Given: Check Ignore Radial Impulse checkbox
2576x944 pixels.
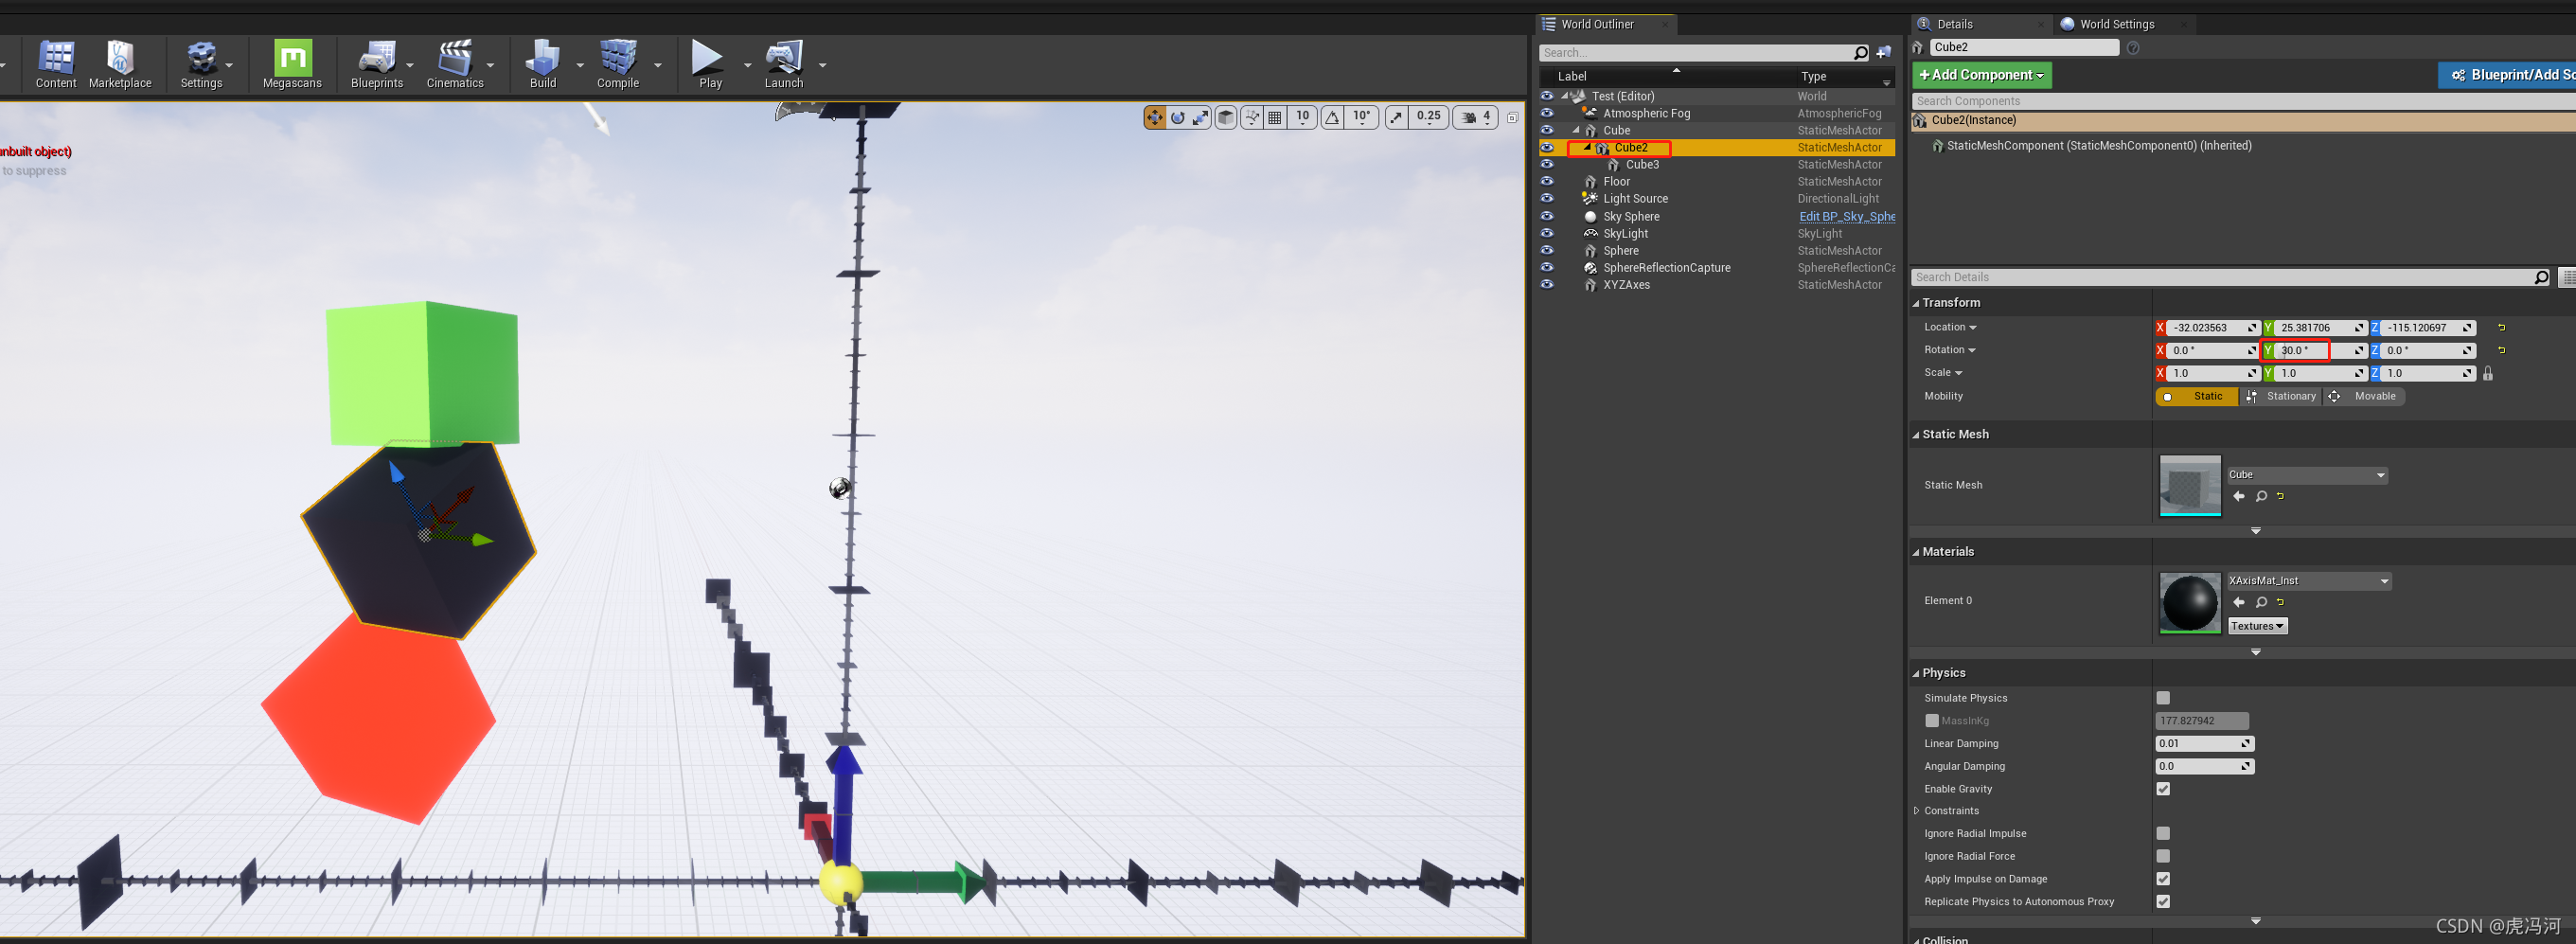Looking at the screenshot, I should [x=2163, y=834].
